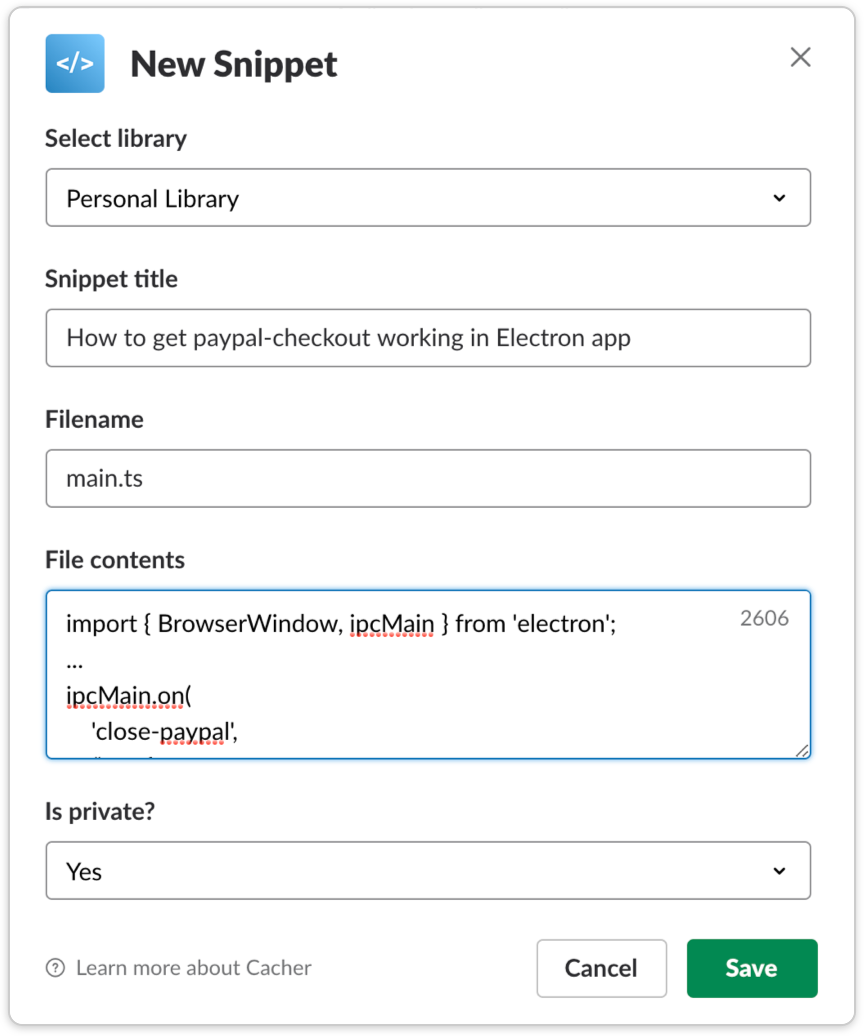Grab the File contents resize handle

(x=801, y=750)
